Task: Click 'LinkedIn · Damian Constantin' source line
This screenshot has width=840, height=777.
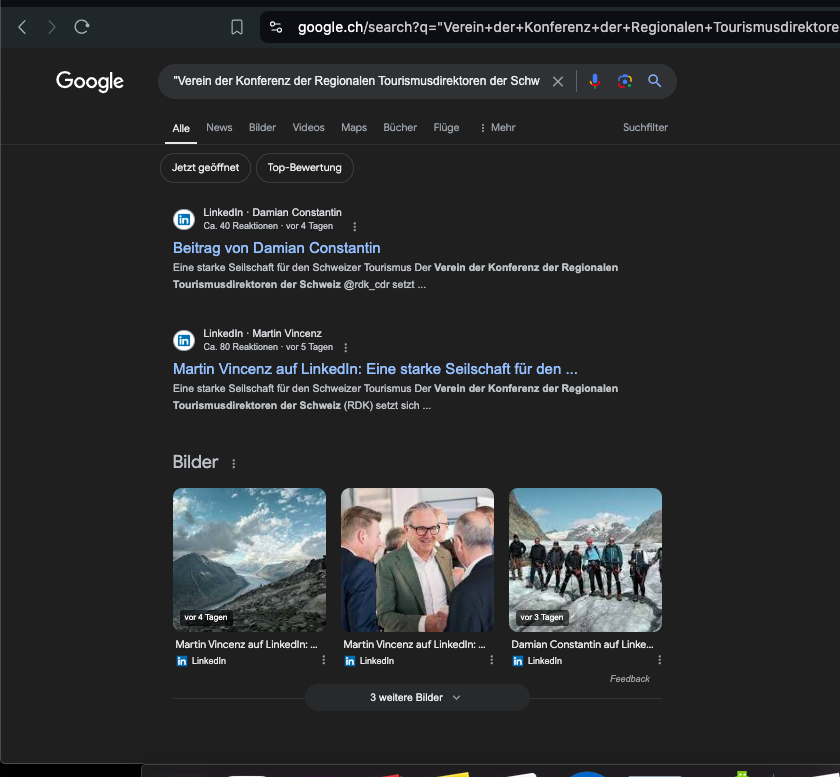Action: [x=272, y=213]
